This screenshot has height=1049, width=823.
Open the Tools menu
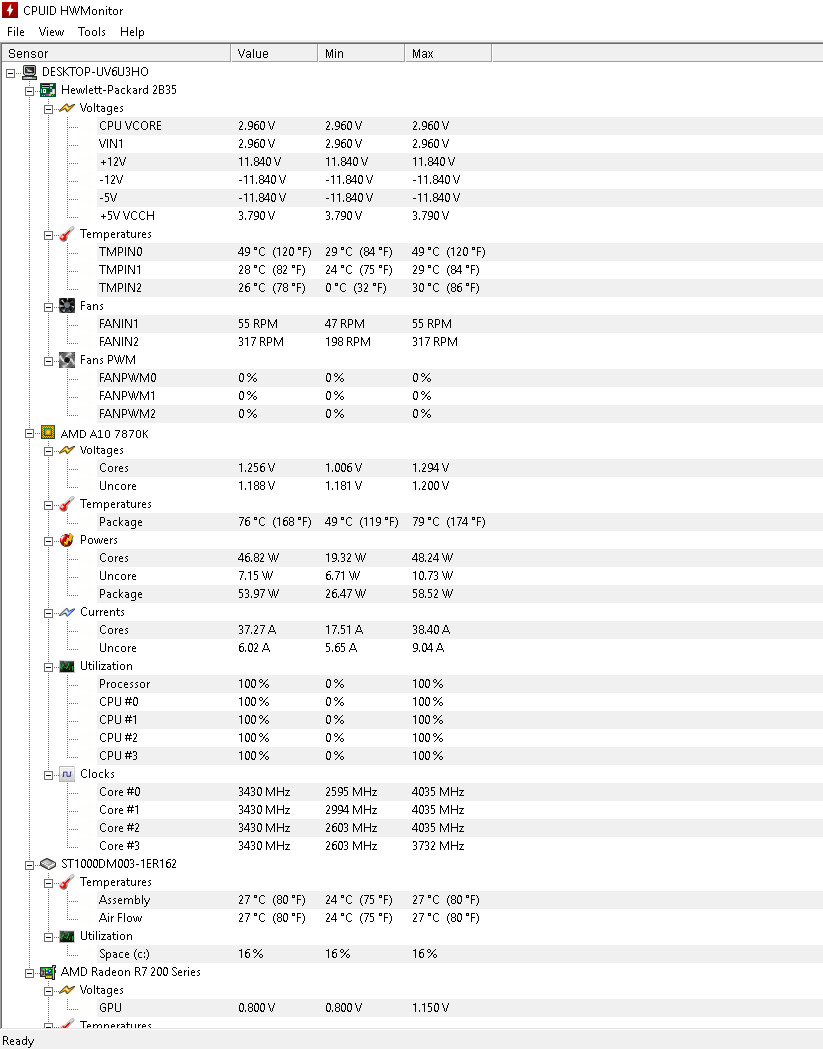pos(92,32)
